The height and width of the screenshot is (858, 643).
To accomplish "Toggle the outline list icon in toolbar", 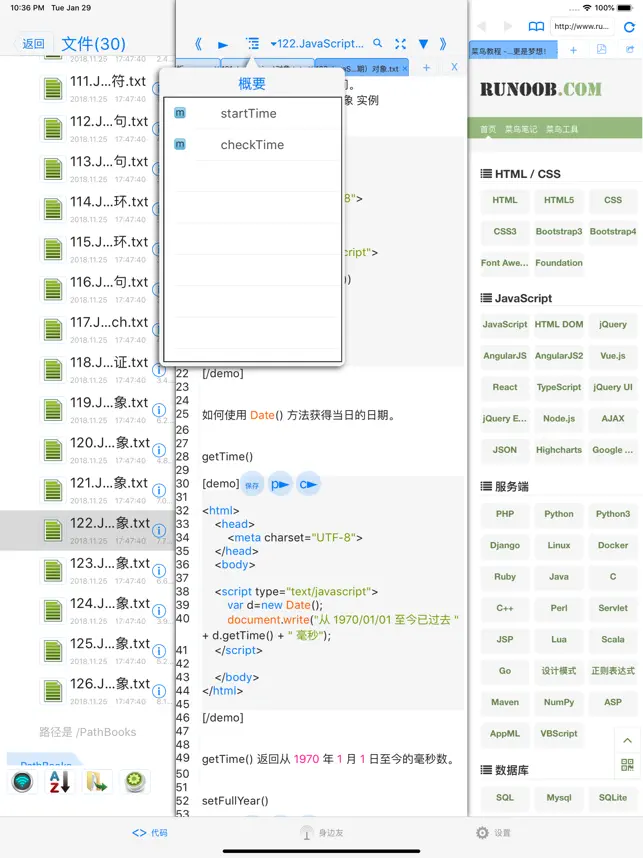I will click(252, 44).
